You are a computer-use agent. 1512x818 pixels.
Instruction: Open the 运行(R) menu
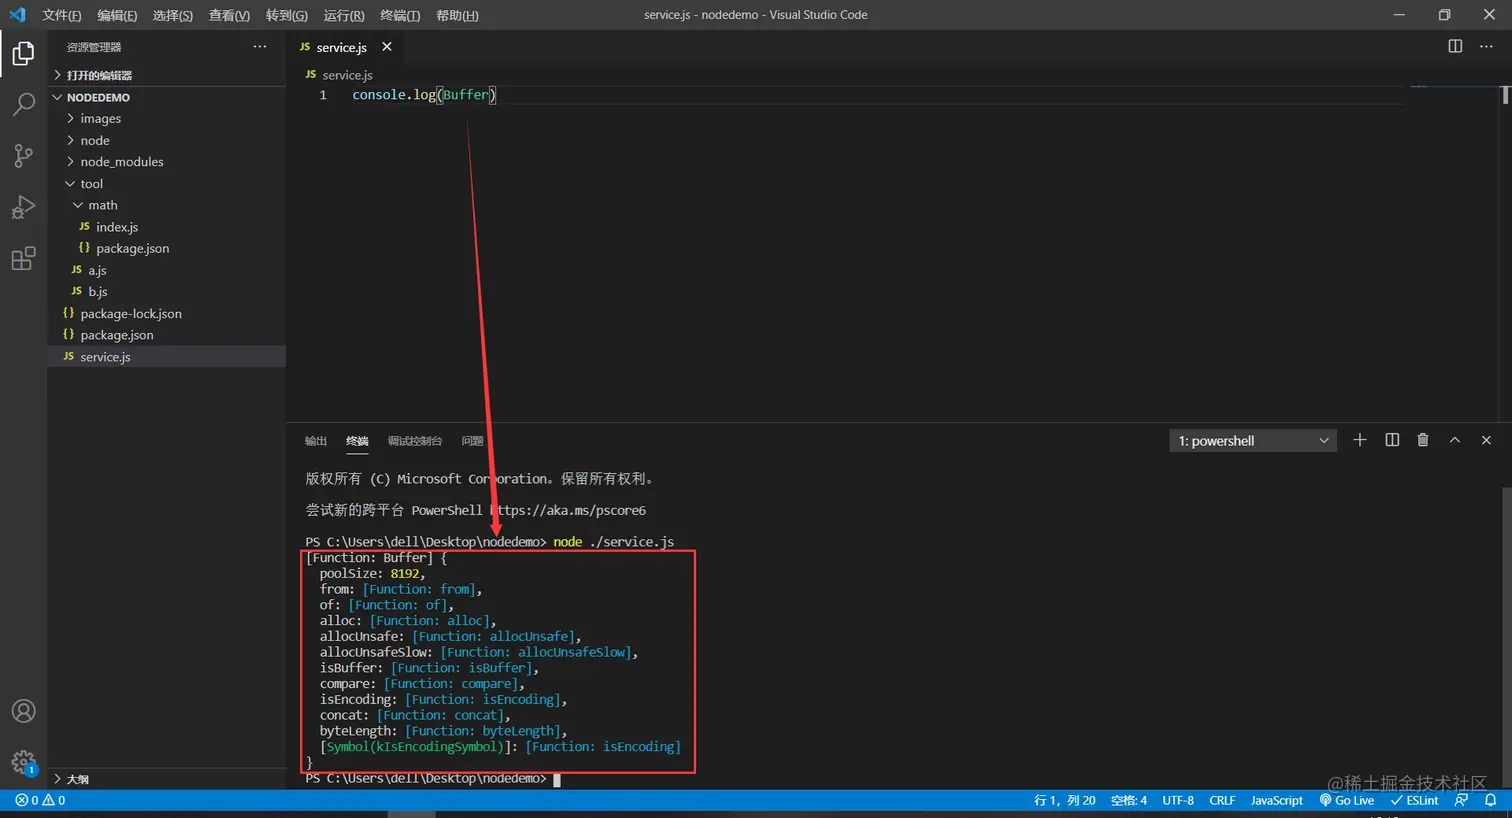(344, 15)
